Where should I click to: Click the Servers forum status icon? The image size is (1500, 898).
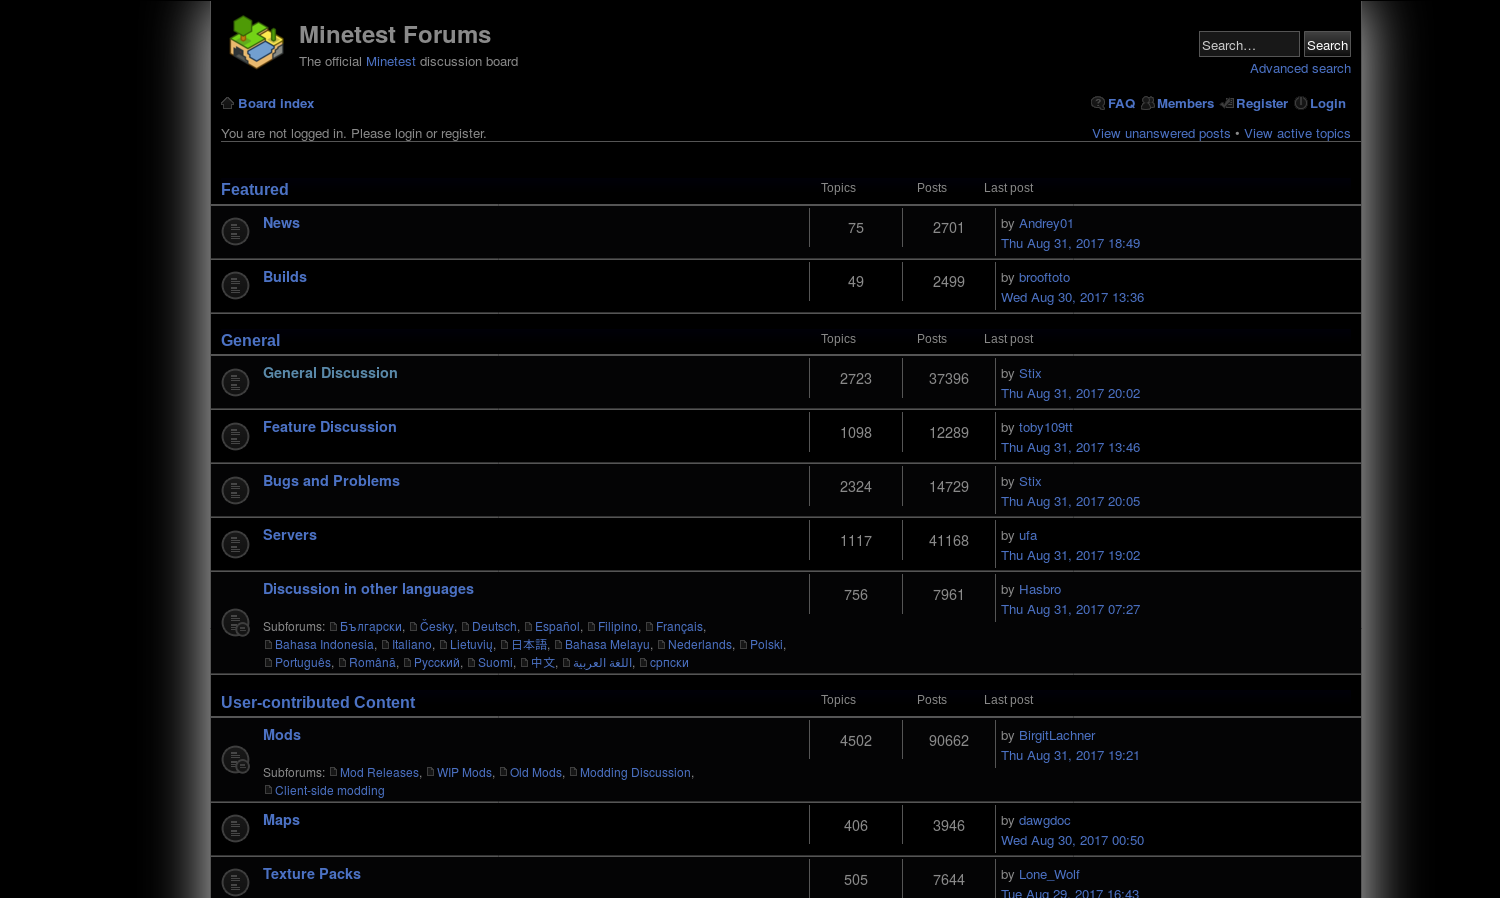pos(235,544)
